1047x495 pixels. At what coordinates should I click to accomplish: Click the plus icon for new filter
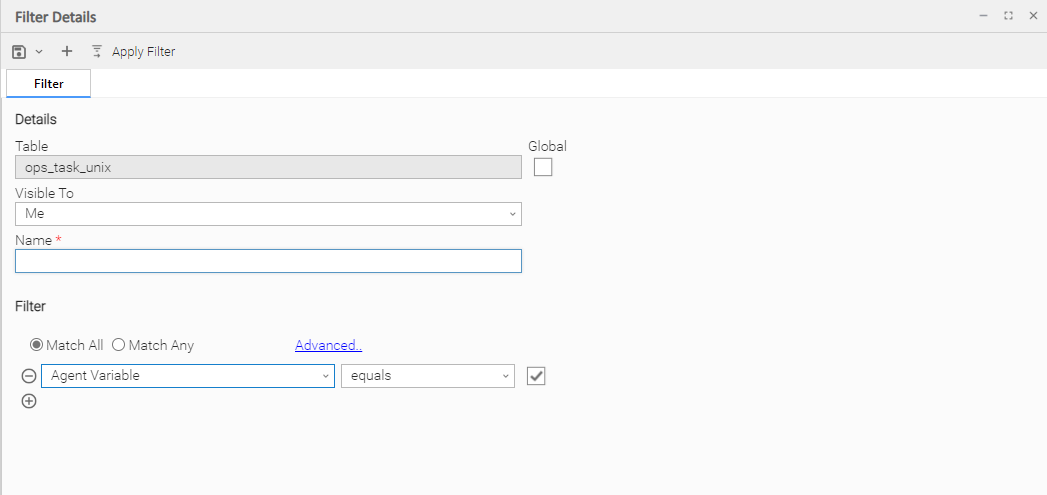tap(67, 51)
